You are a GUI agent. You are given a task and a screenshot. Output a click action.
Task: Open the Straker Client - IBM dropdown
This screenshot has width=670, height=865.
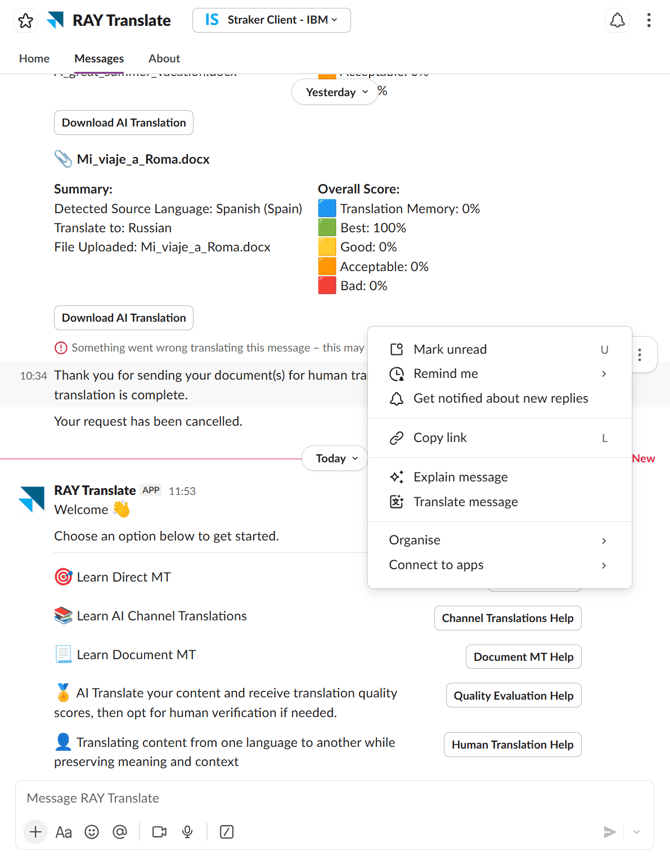pyautogui.click(x=271, y=20)
